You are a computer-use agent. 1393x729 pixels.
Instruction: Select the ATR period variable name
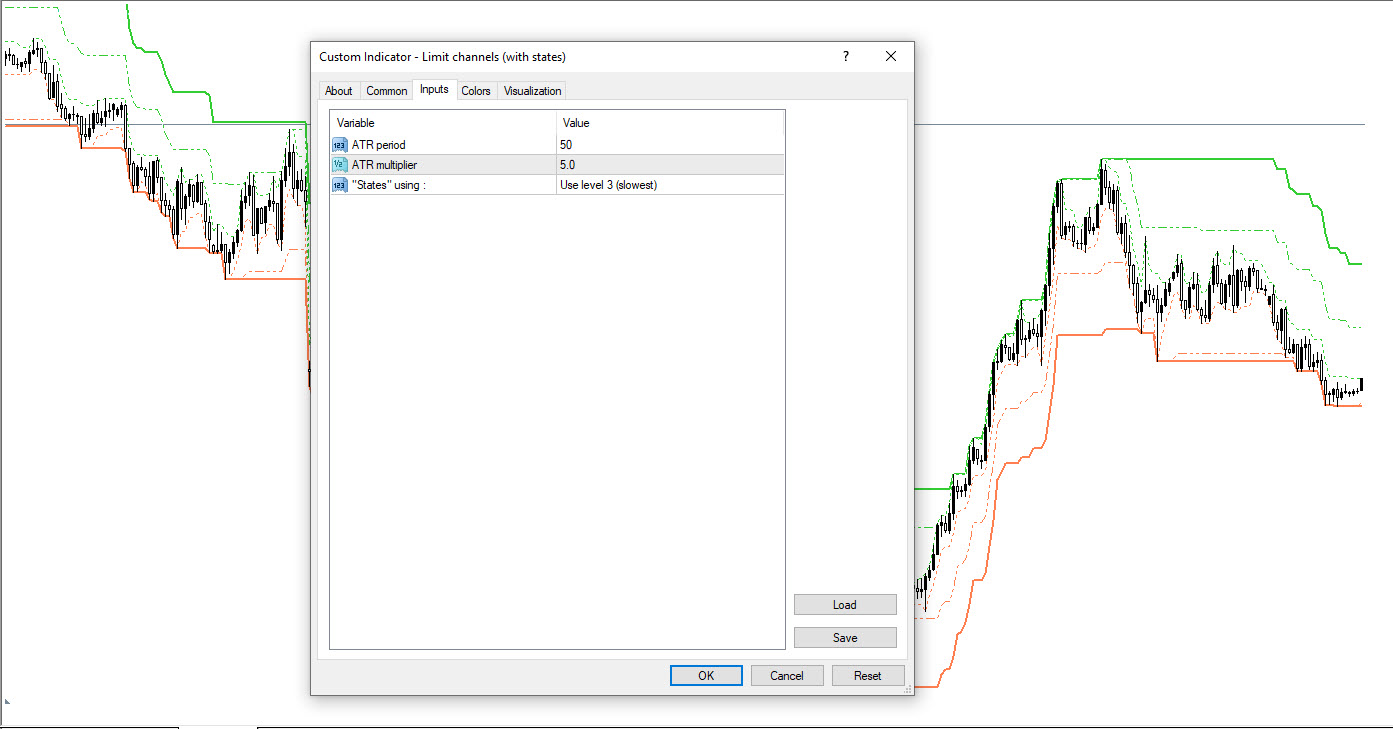click(x=379, y=145)
